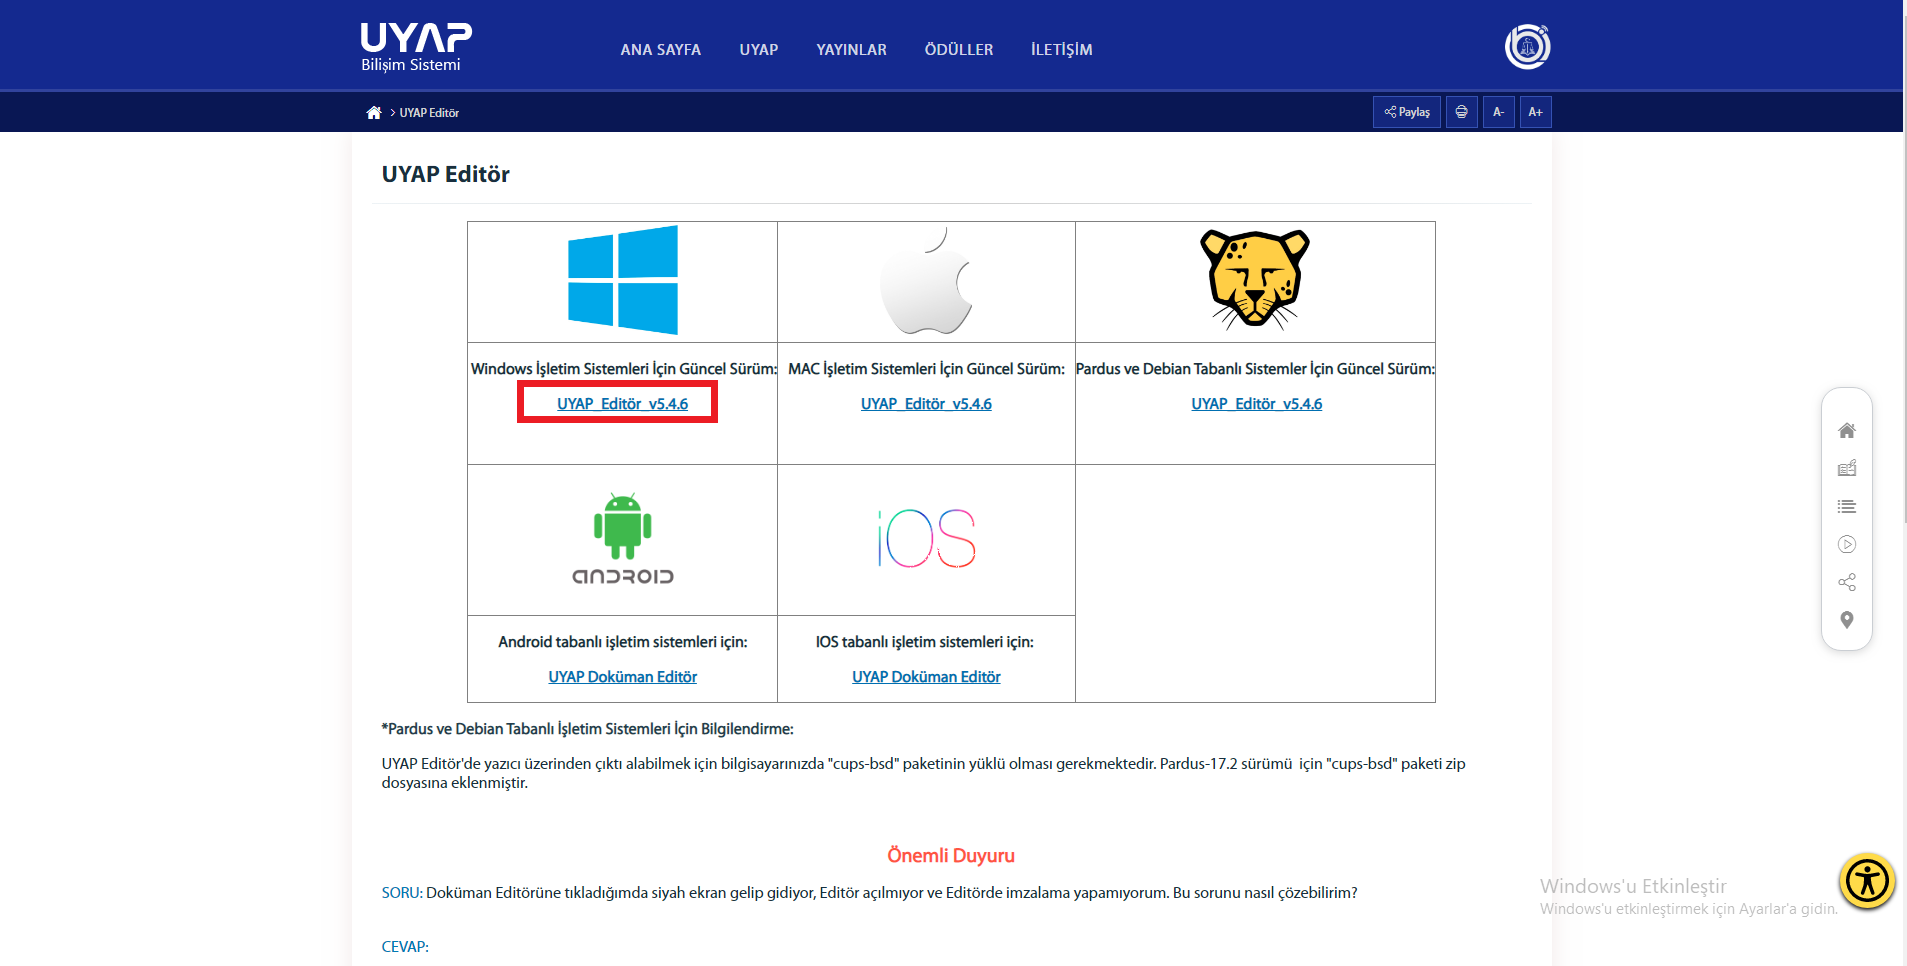This screenshot has width=1907, height=966.
Task: Click the Önemli Duyuru heading
Action: [x=951, y=856]
